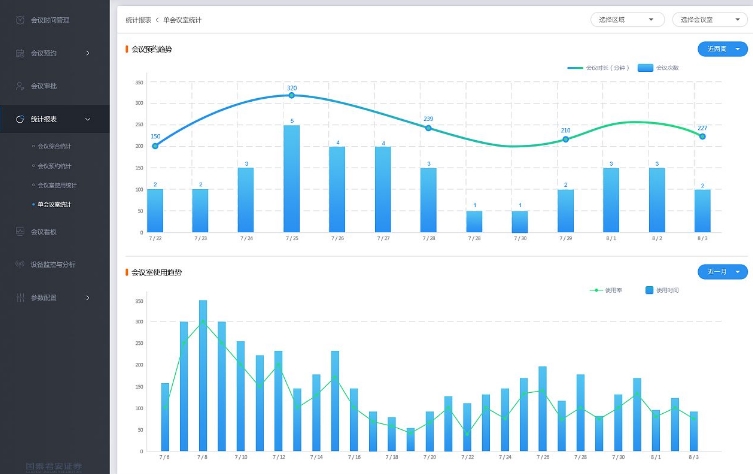Click the 统计报表 breadcrumb link

(139, 19)
